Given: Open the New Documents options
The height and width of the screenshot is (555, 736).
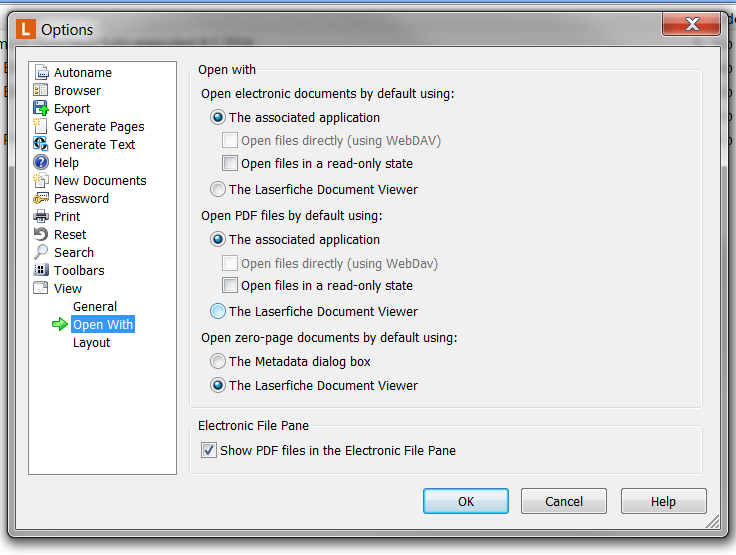Looking at the screenshot, I should pyautogui.click(x=100, y=181).
